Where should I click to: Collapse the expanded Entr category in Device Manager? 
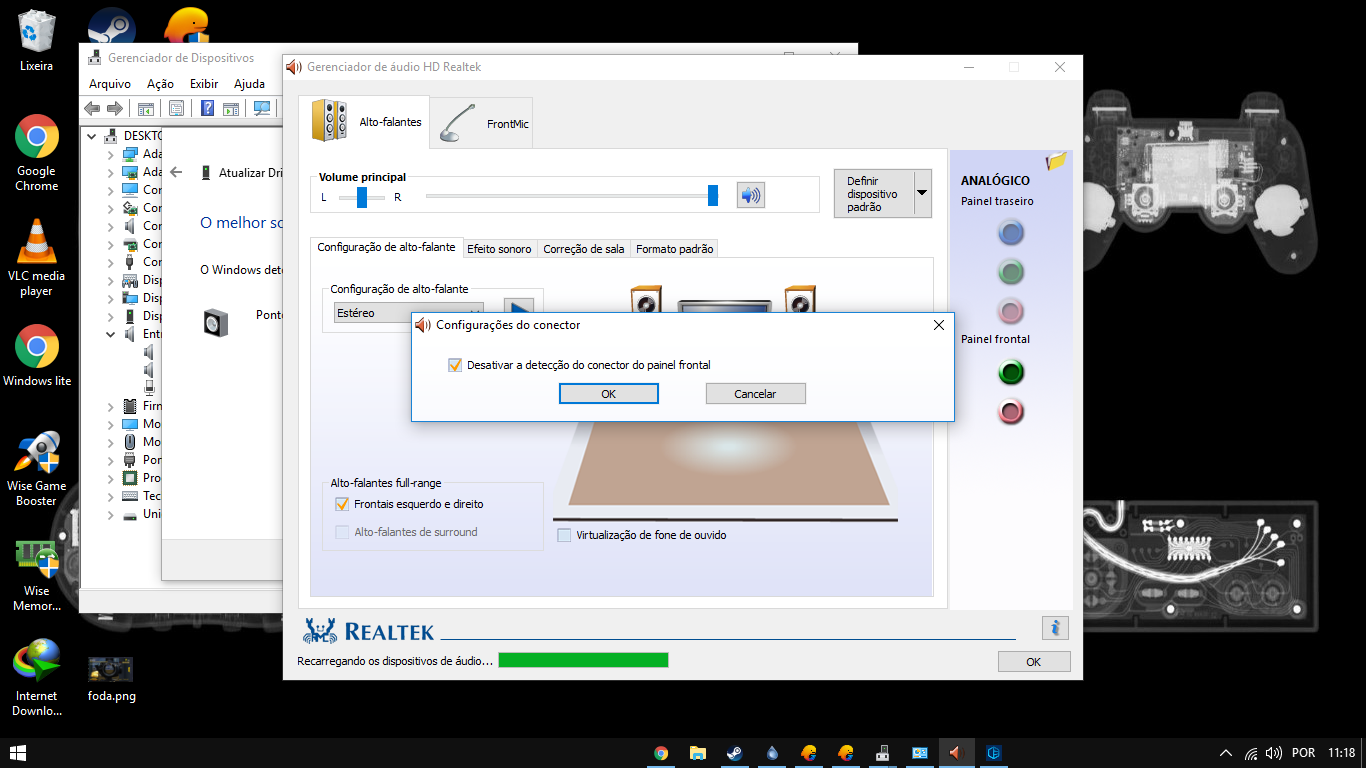pos(111,334)
